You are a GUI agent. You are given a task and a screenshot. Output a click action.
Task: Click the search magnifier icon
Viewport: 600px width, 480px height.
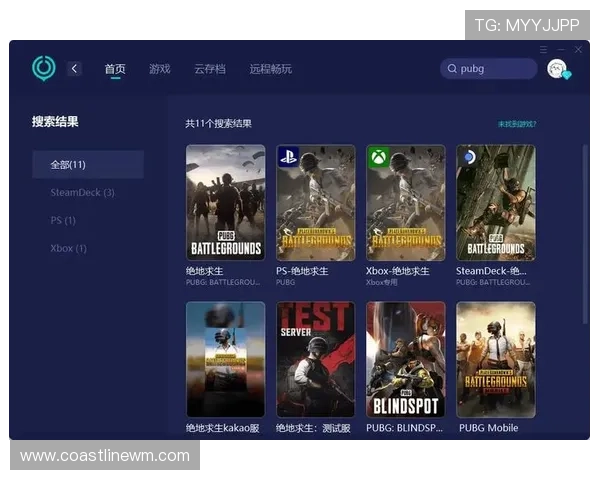[x=452, y=69]
